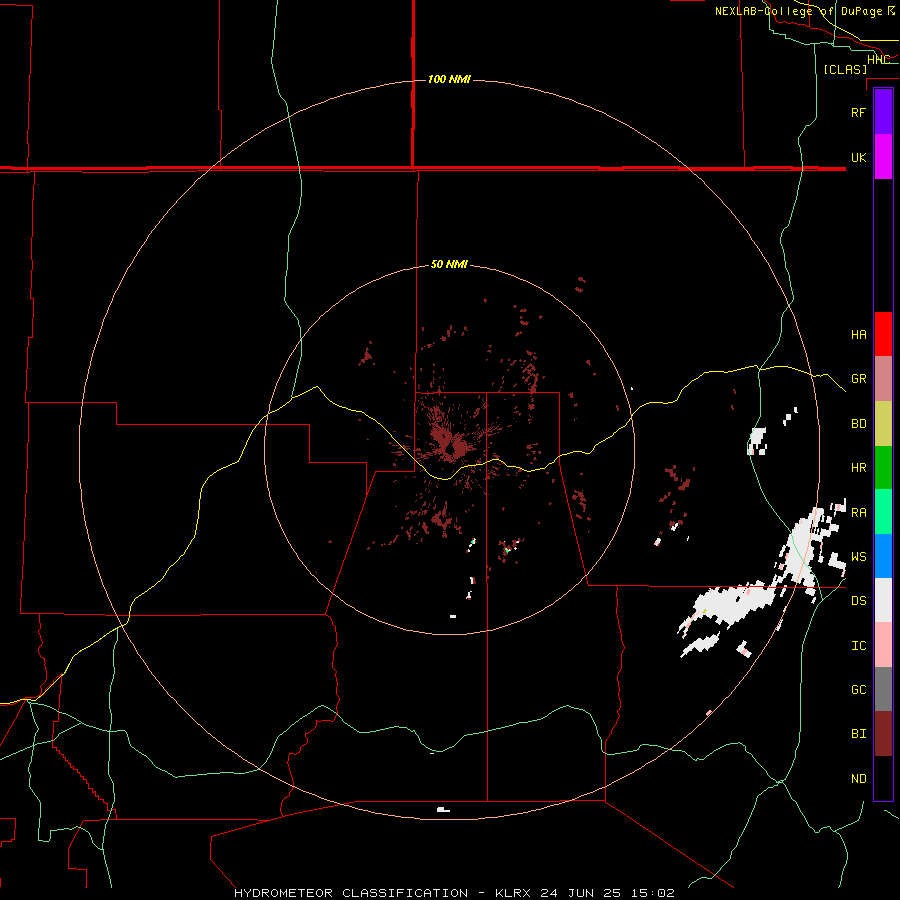Click the 15:02 timestamp

653,893
